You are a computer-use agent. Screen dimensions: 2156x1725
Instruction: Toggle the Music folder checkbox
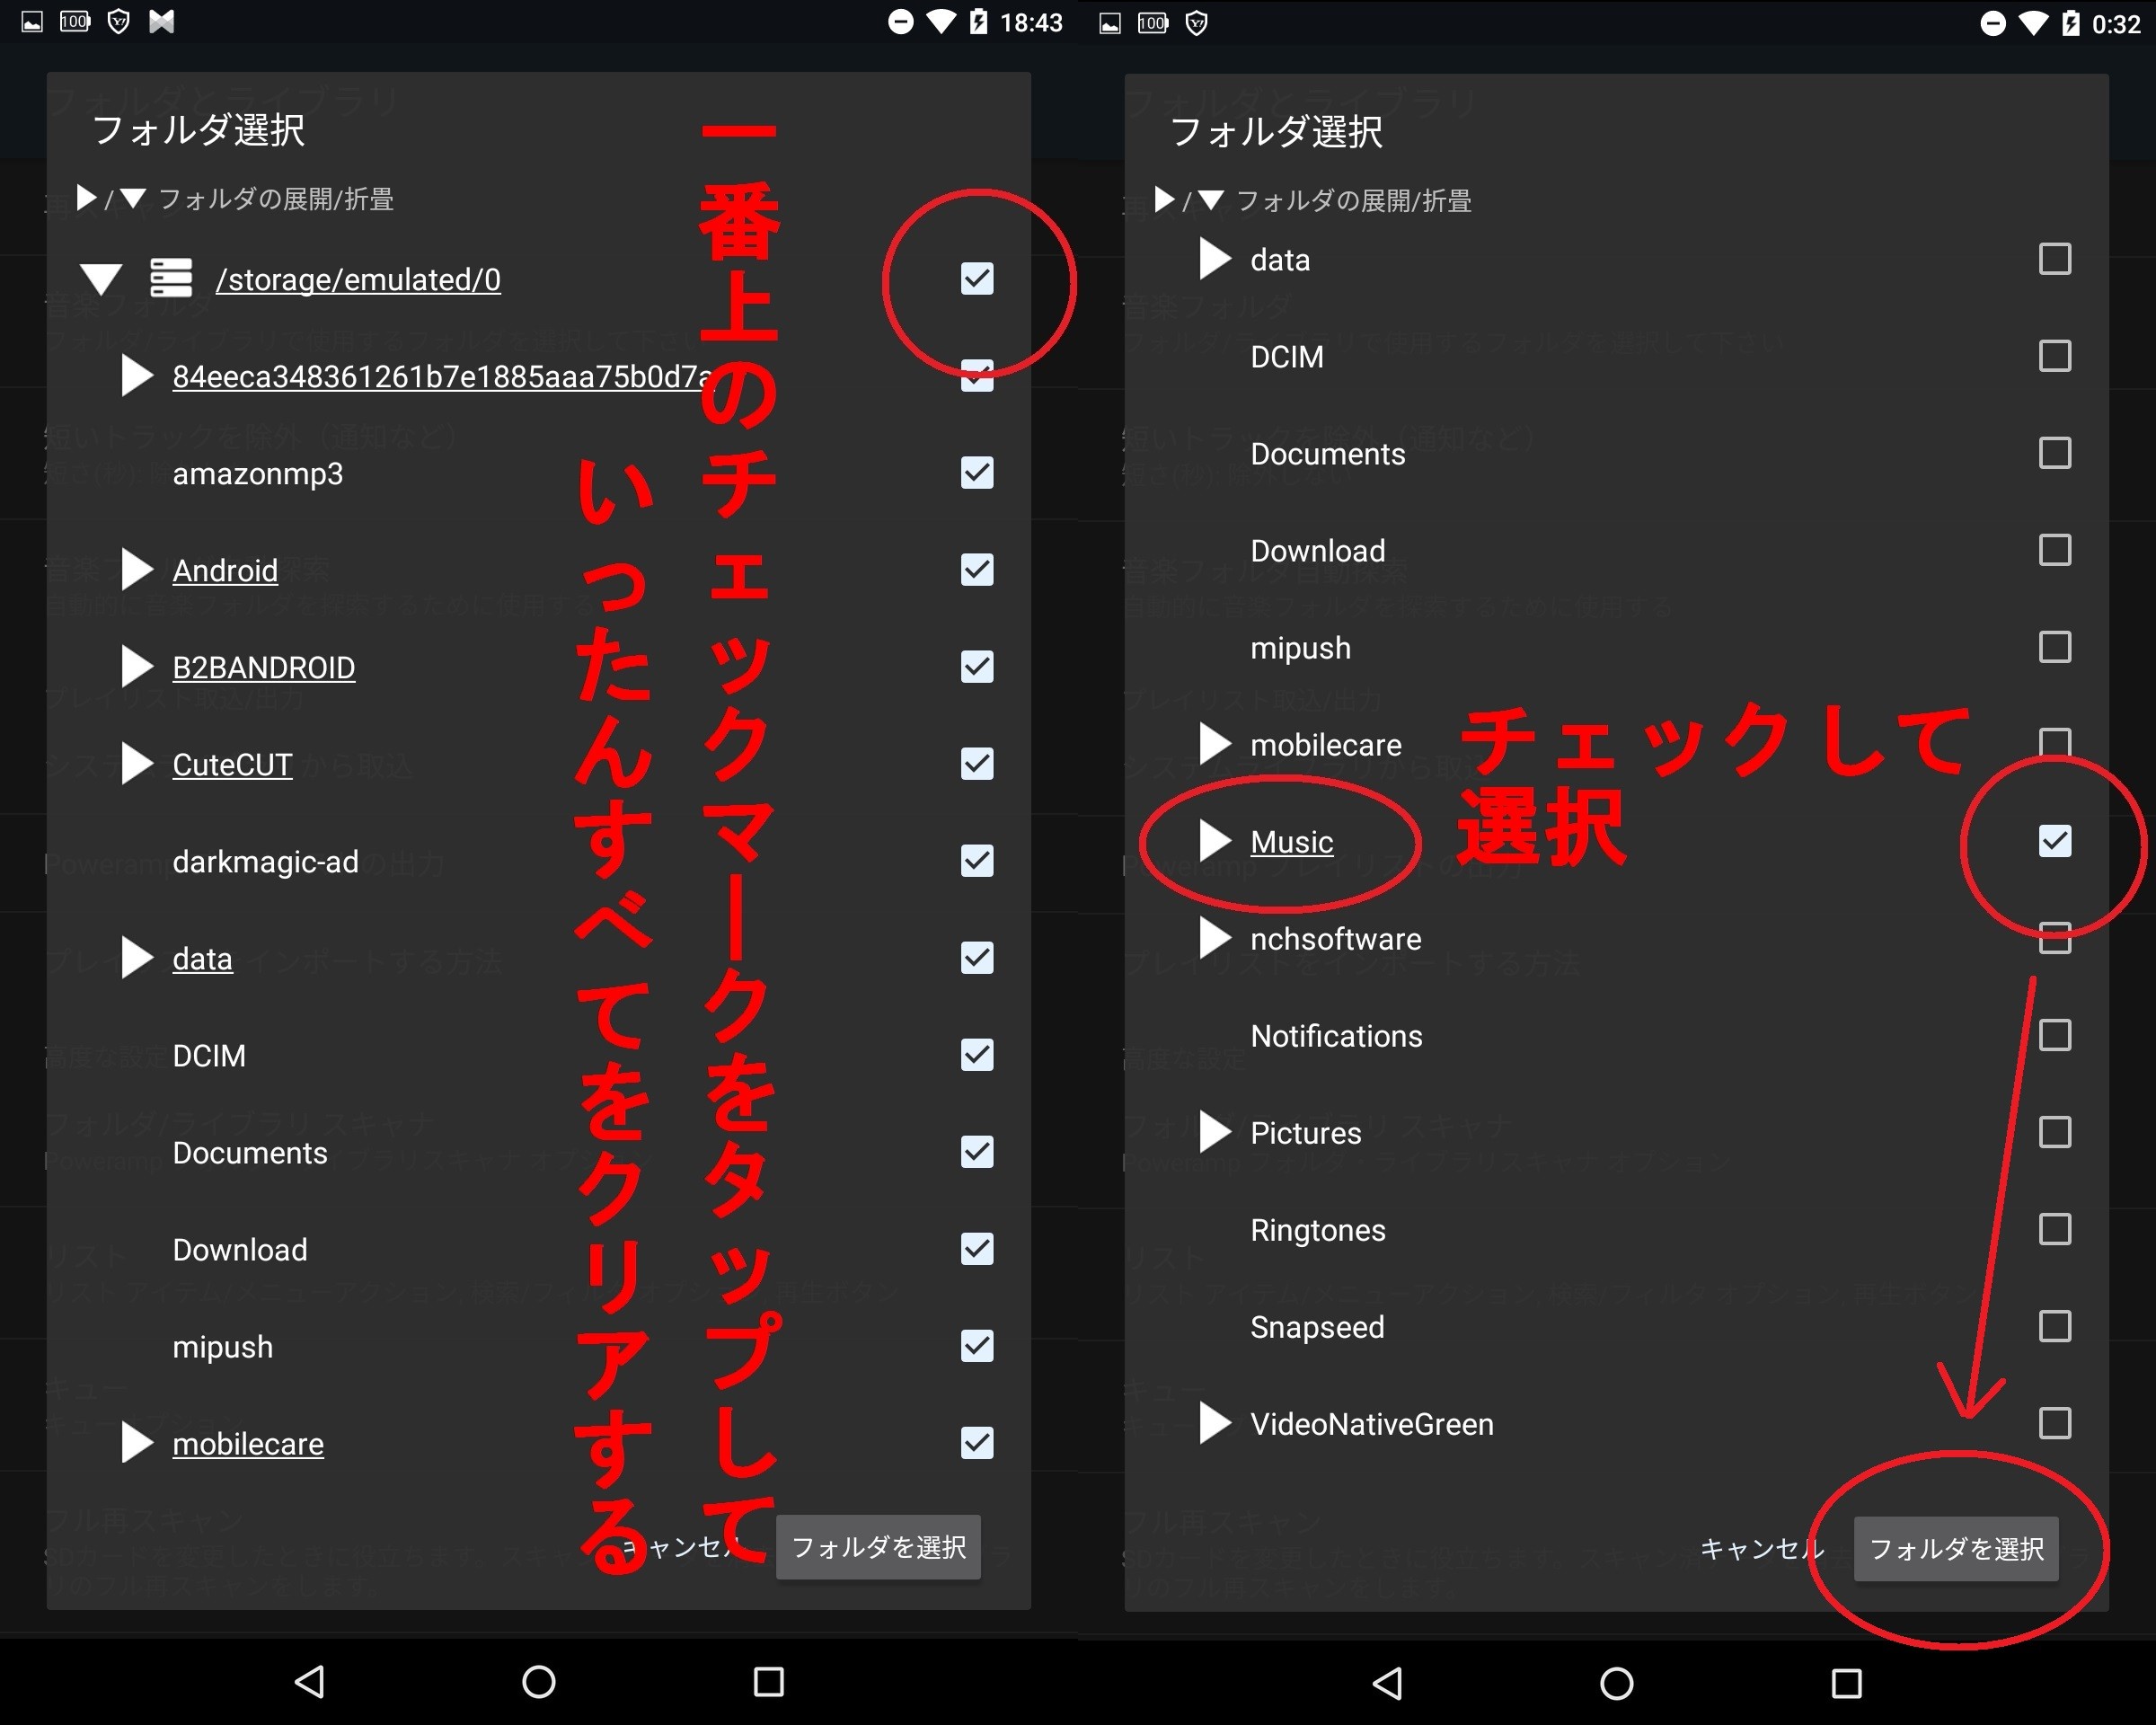[2054, 841]
